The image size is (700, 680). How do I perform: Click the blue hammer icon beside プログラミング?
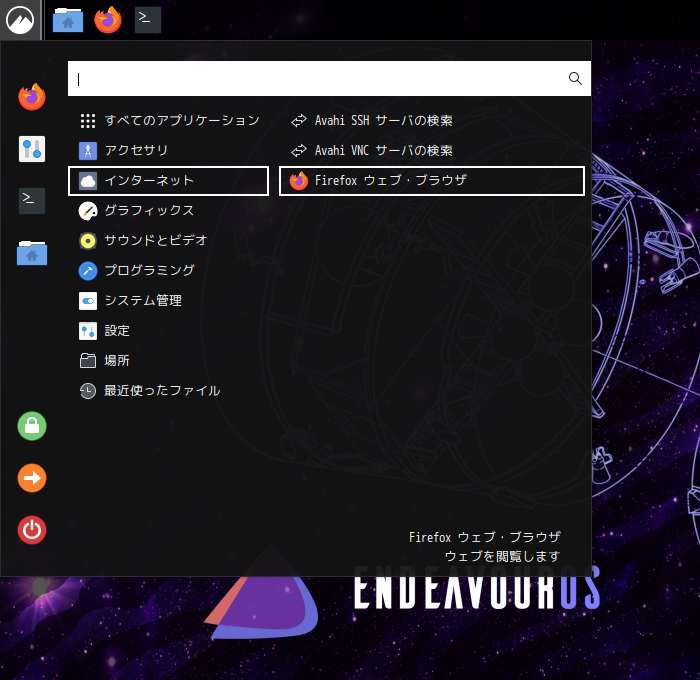tap(88, 271)
